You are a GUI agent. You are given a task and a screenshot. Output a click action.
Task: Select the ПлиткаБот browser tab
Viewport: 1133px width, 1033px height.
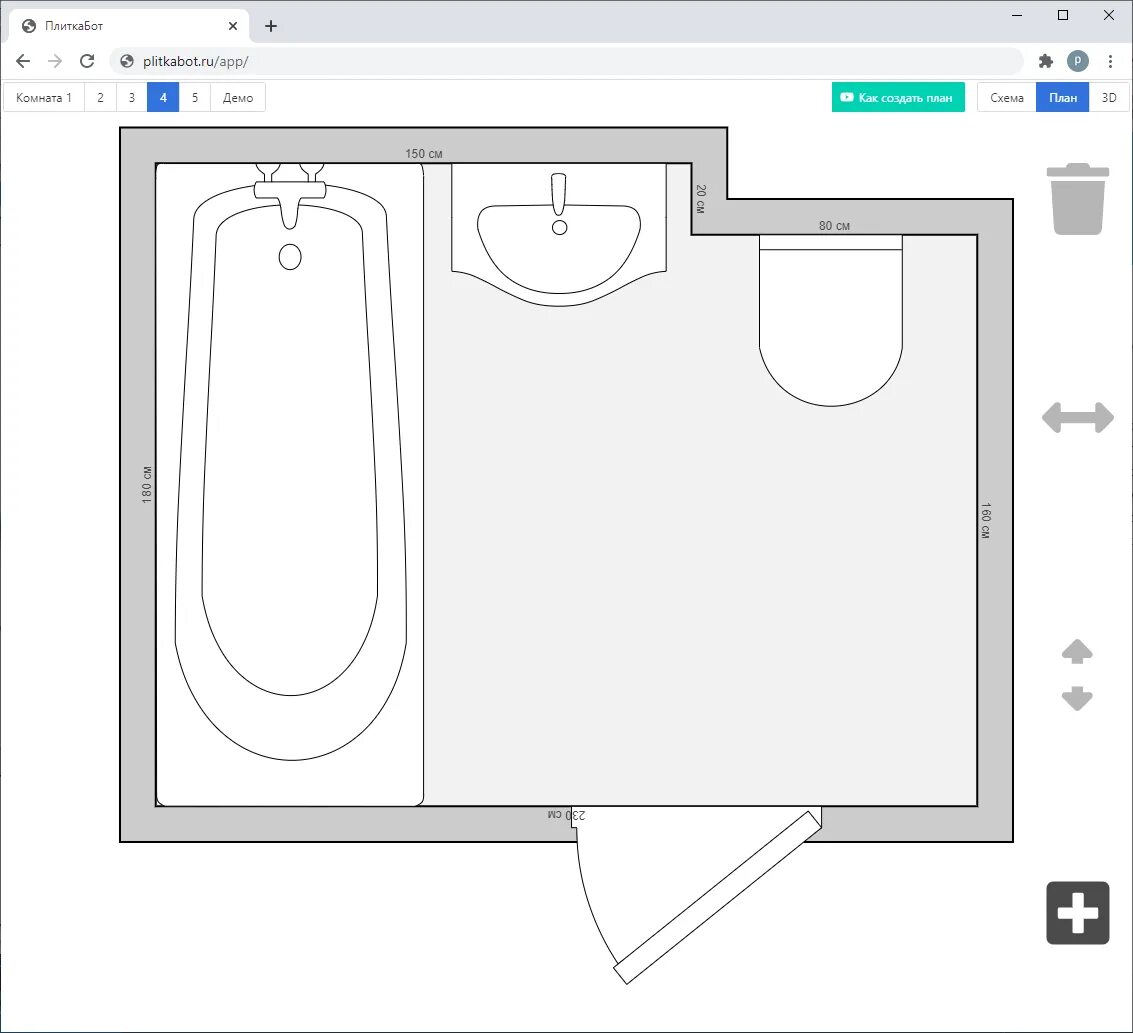click(129, 26)
